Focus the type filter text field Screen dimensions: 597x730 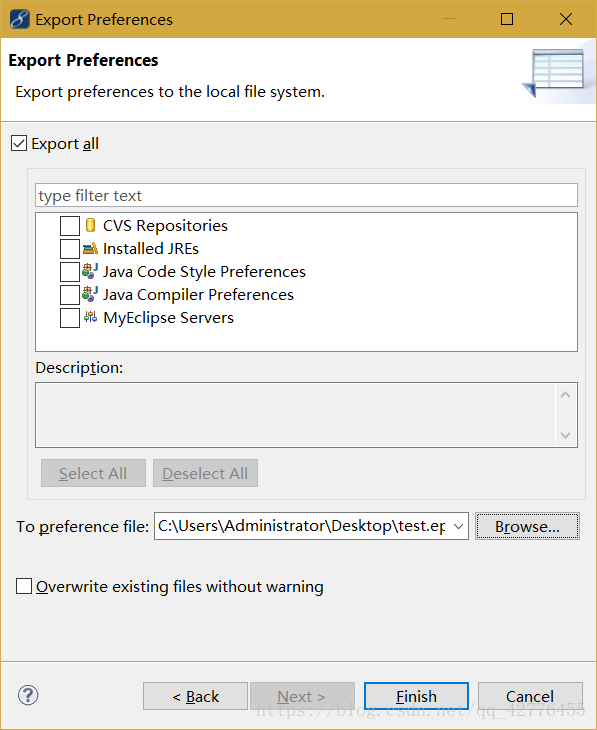tap(306, 195)
